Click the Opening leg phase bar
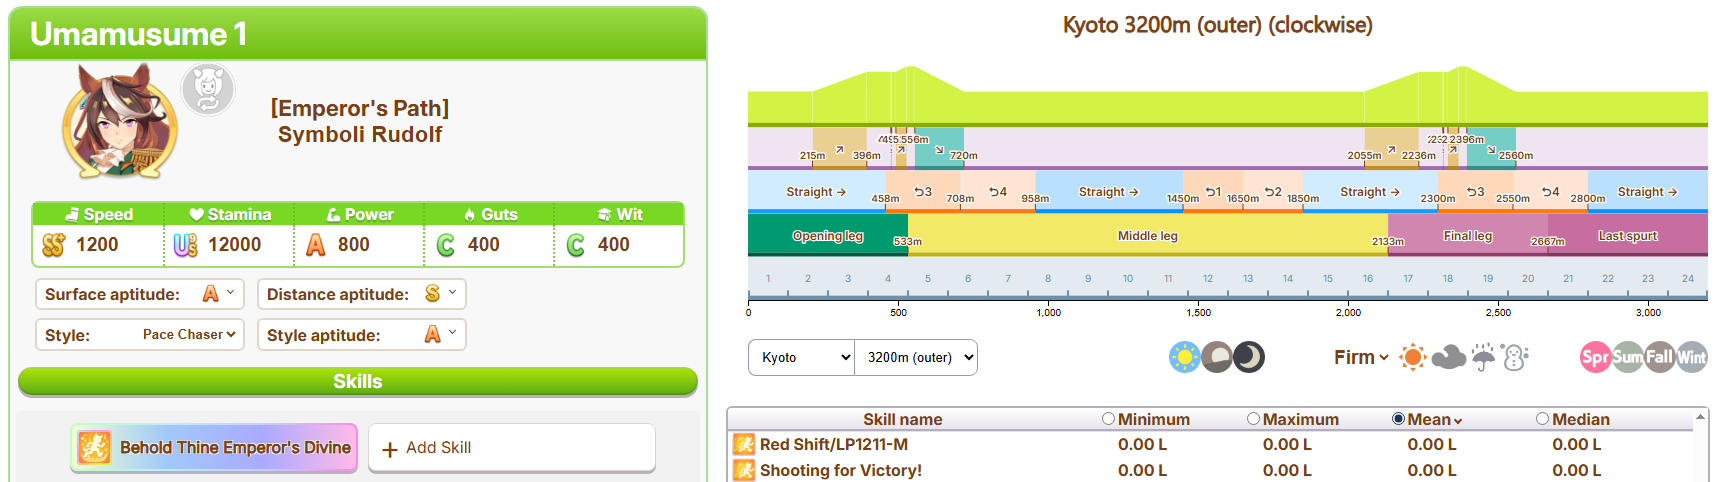Image resolution: width=1720 pixels, height=482 pixels. [828, 235]
